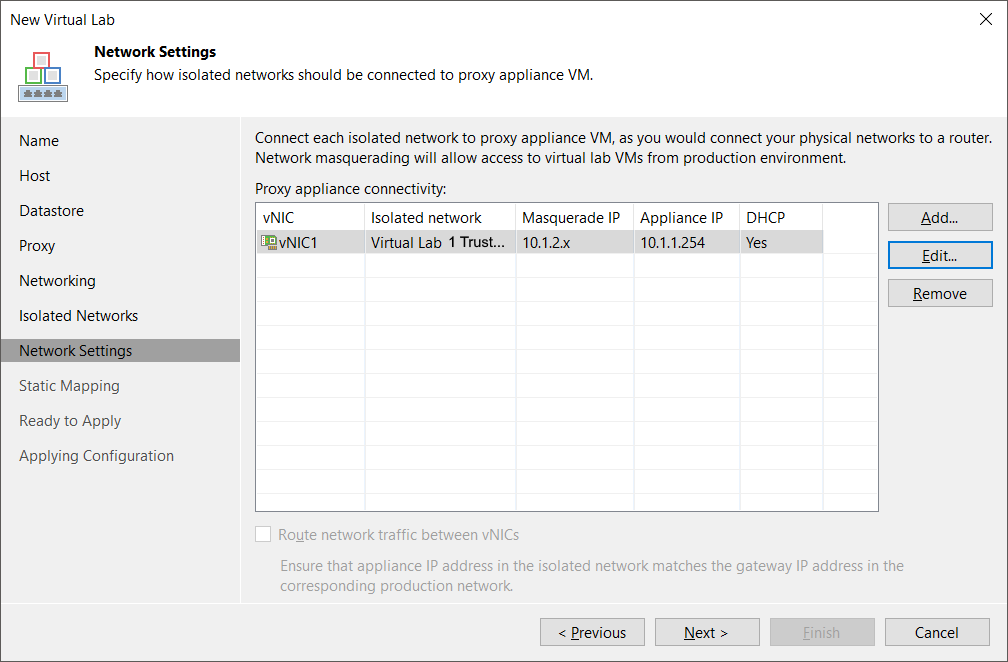Sort by the Masquerade IP column header

[575, 217]
